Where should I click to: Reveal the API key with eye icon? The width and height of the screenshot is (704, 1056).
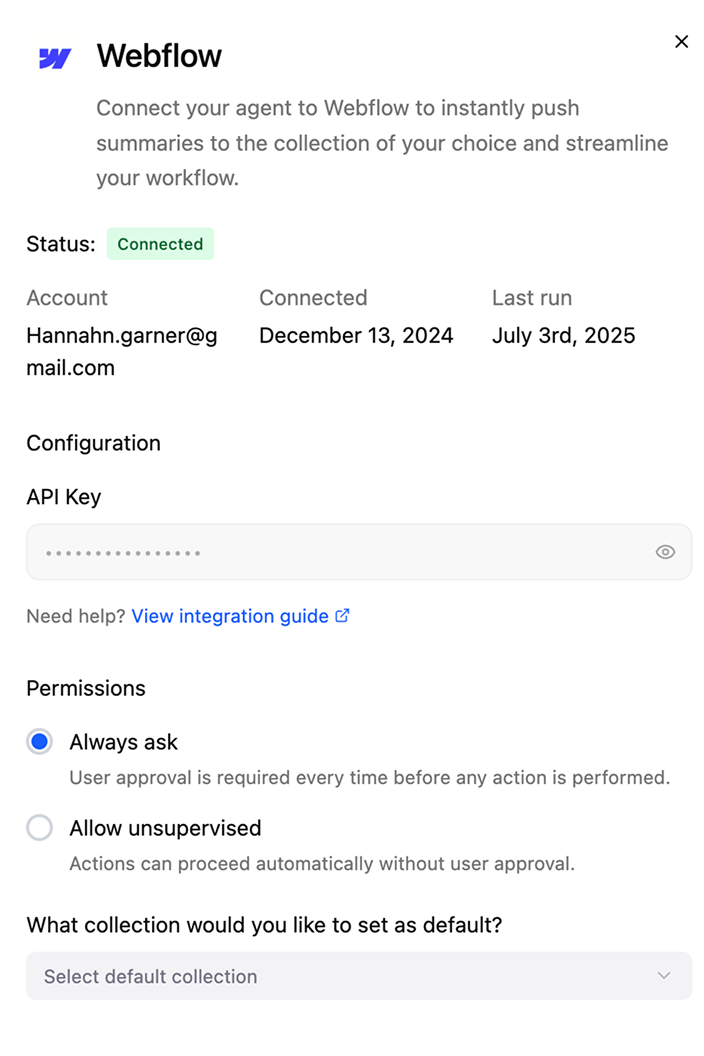click(x=665, y=552)
